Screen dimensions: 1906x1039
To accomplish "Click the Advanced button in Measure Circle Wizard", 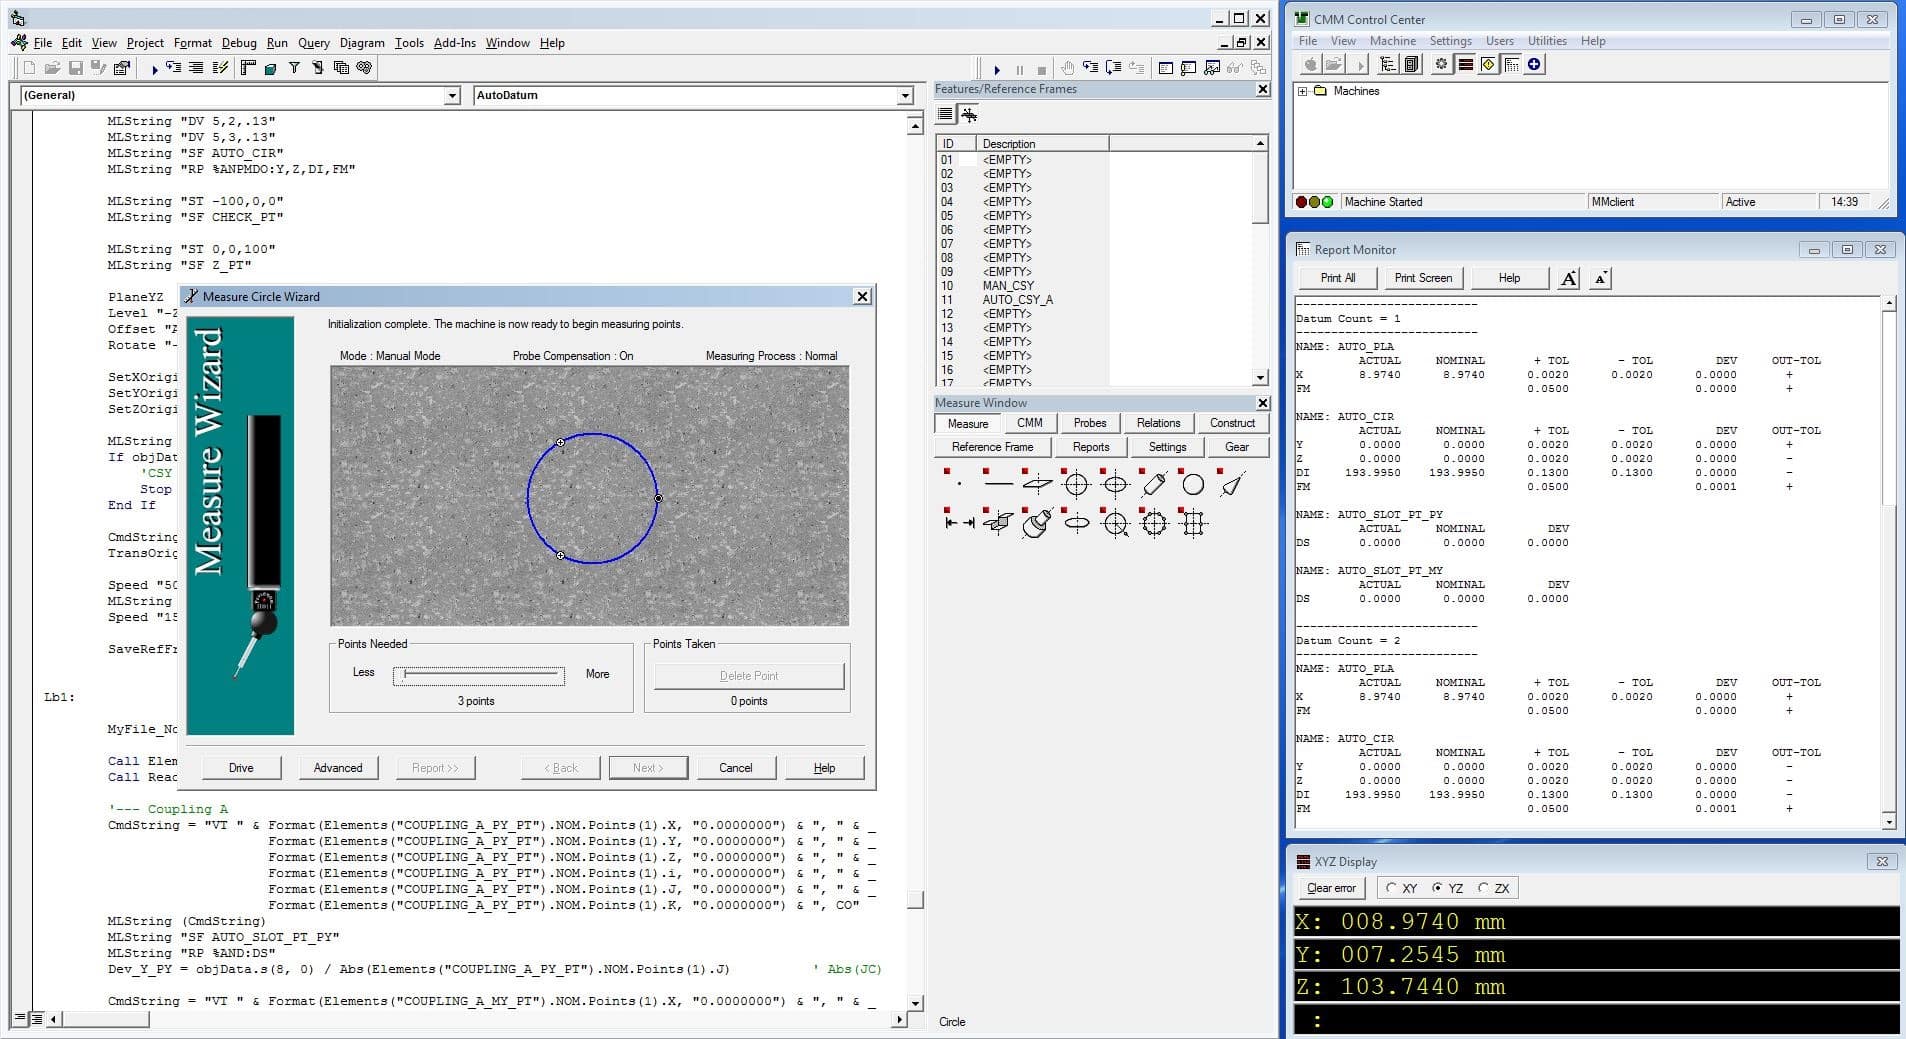I will click(x=338, y=767).
